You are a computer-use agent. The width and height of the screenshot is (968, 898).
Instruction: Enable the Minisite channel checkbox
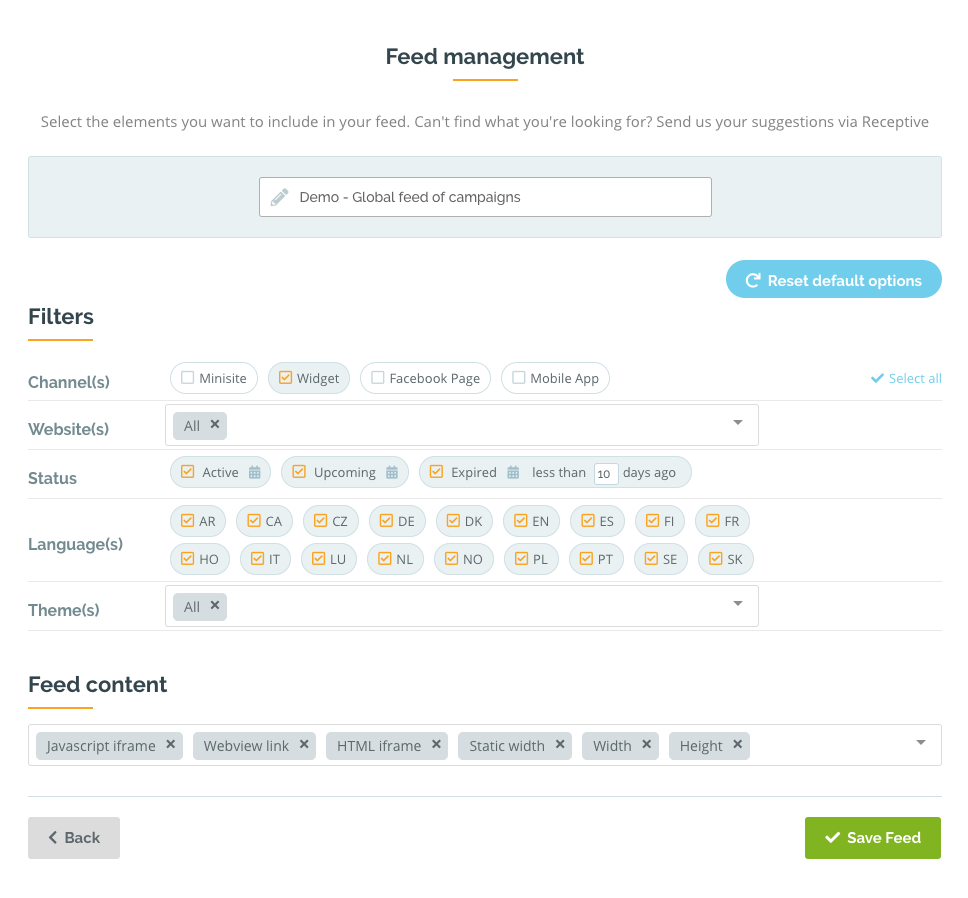pos(187,378)
